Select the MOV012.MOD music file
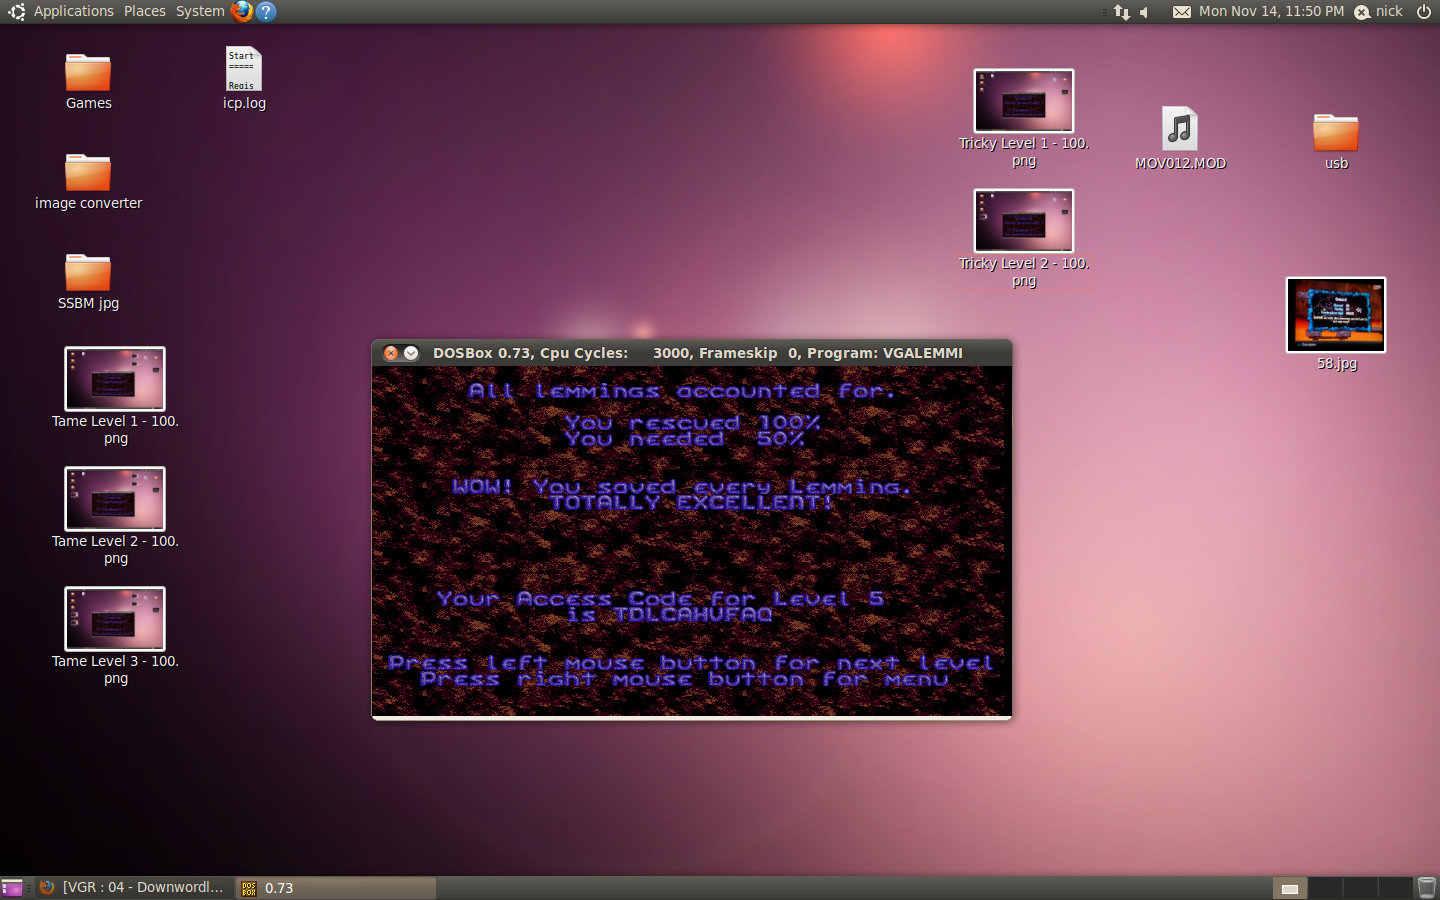This screenshot has width=1440, height=900. coord(1180,130)
